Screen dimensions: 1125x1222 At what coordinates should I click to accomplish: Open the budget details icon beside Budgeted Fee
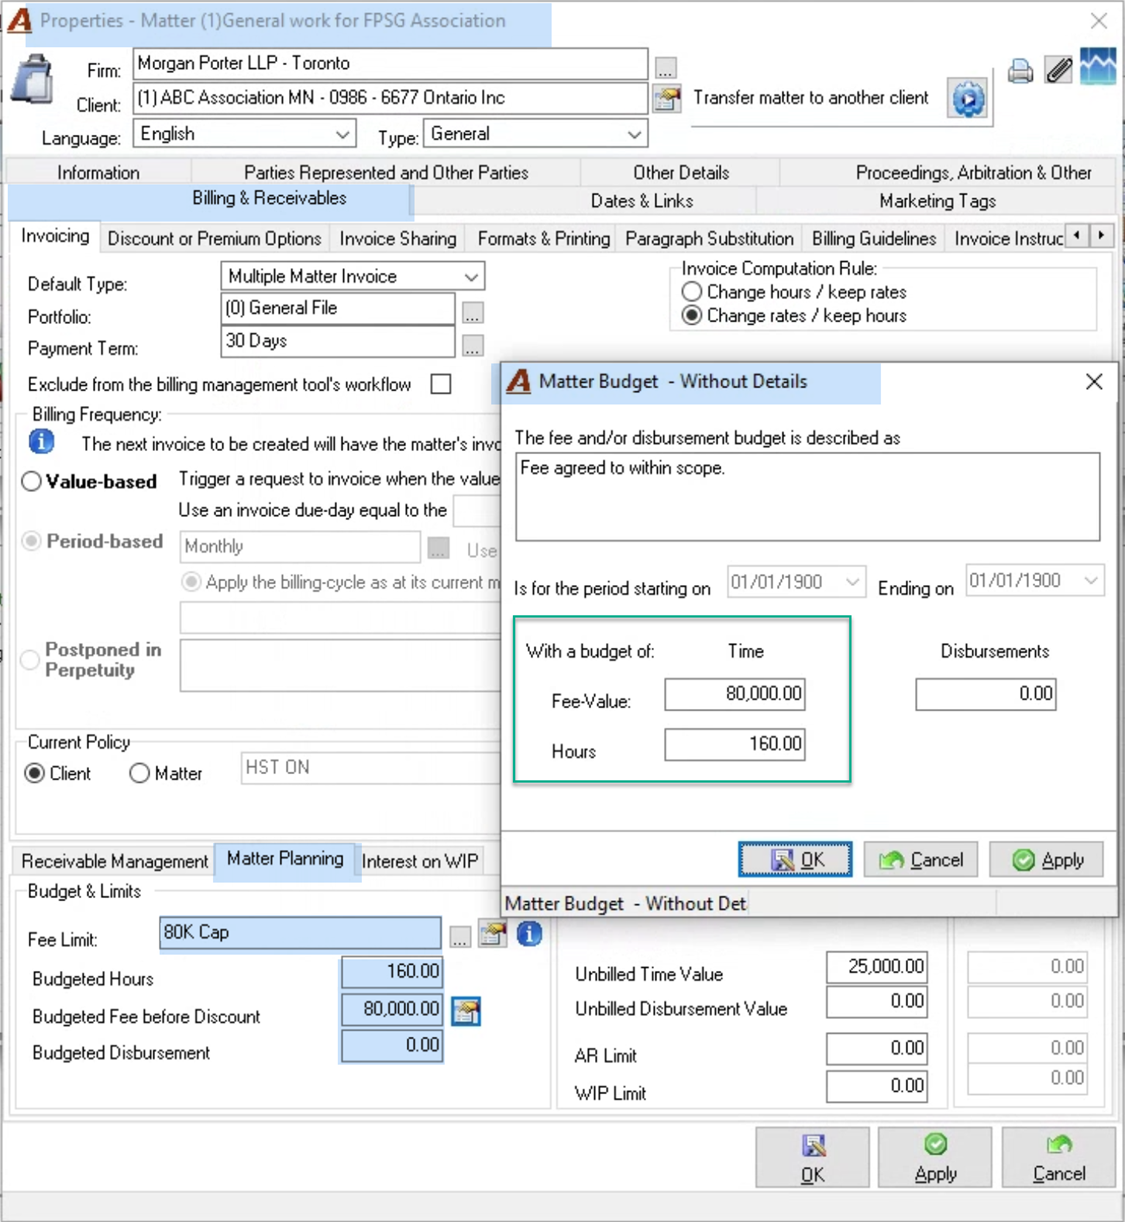466,1011
